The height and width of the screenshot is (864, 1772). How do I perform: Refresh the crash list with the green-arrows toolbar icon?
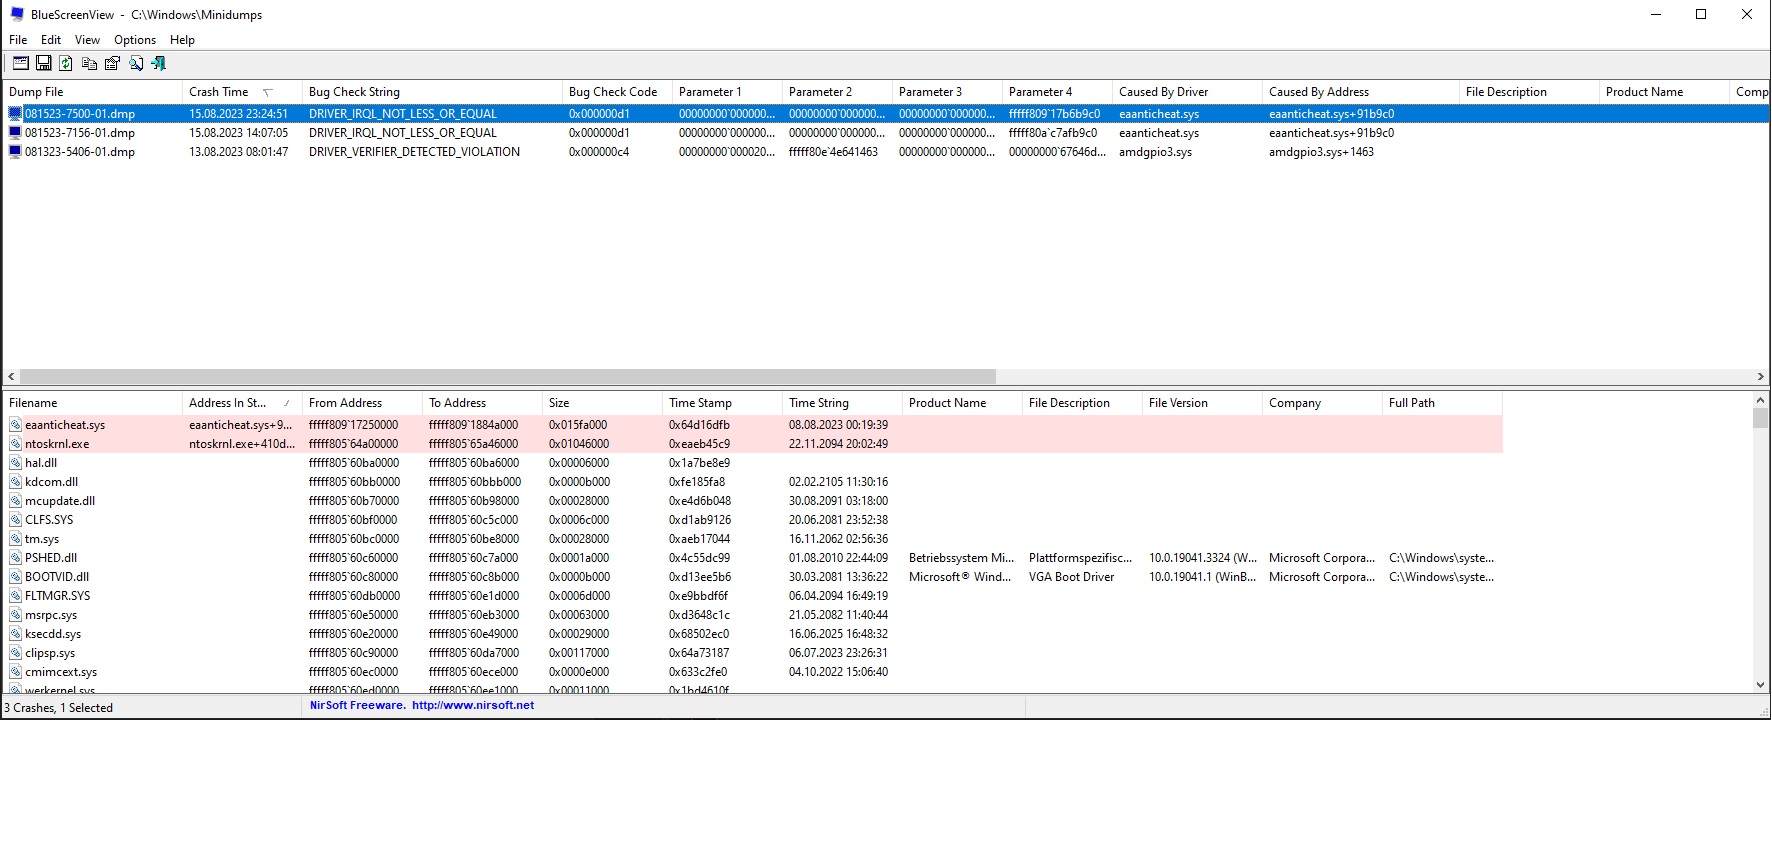[x=66, y=63]
